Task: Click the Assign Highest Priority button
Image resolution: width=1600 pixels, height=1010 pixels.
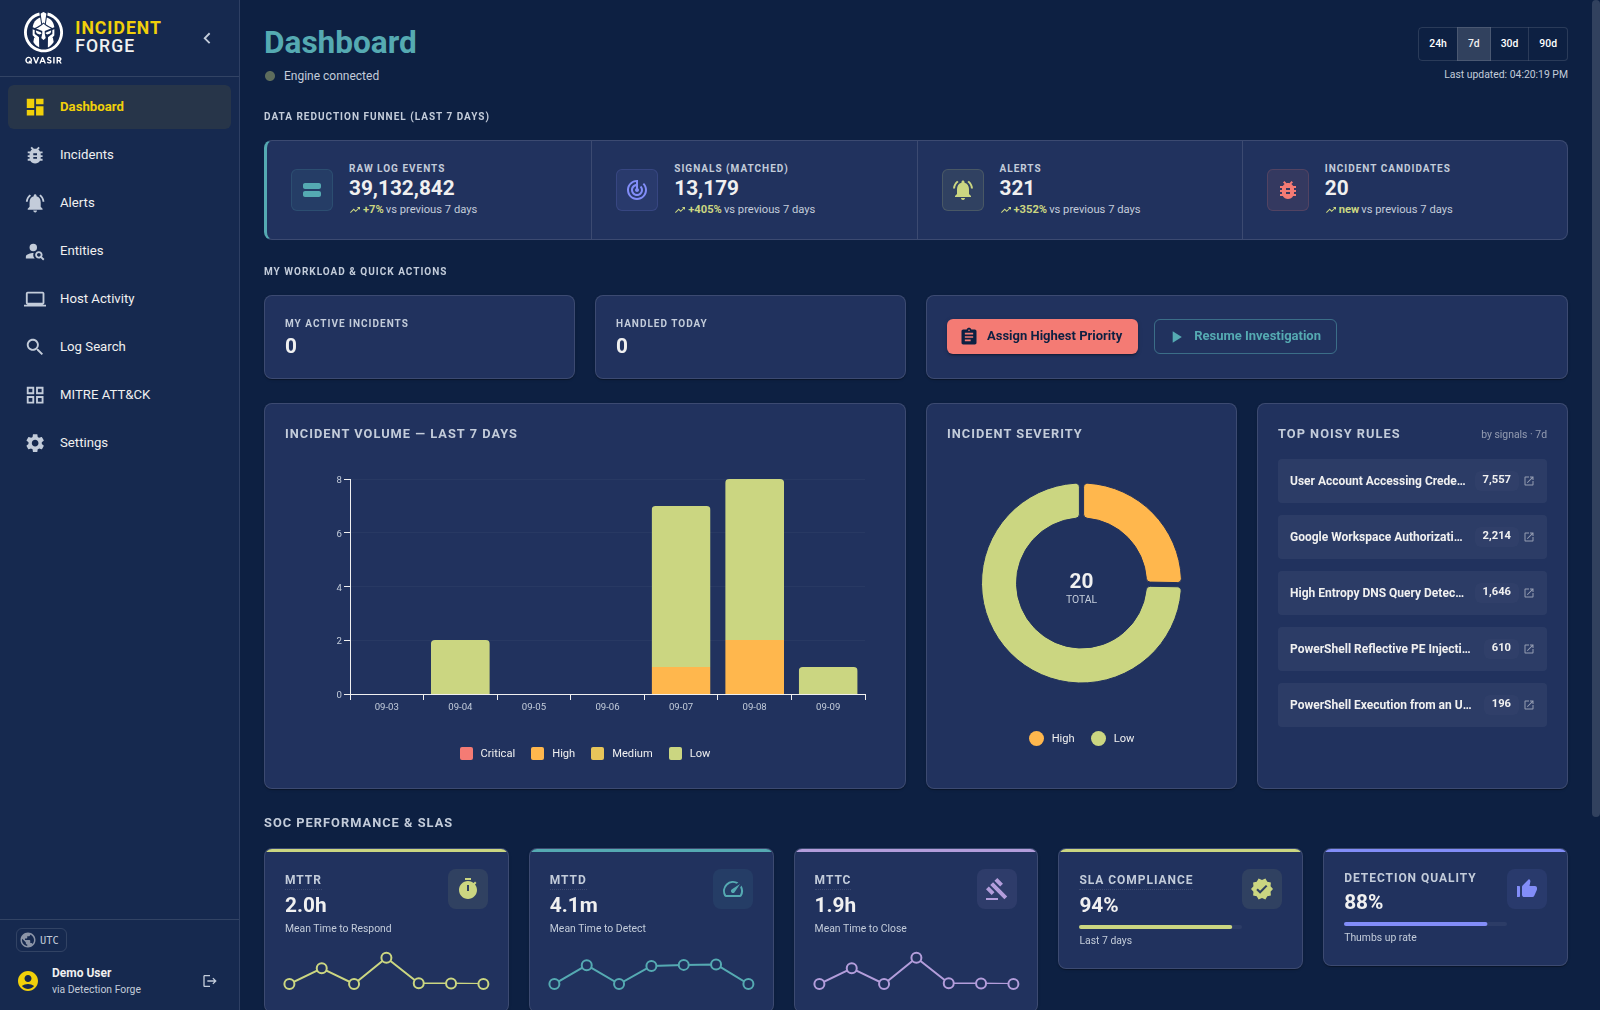Action: tap(1042, 336)
